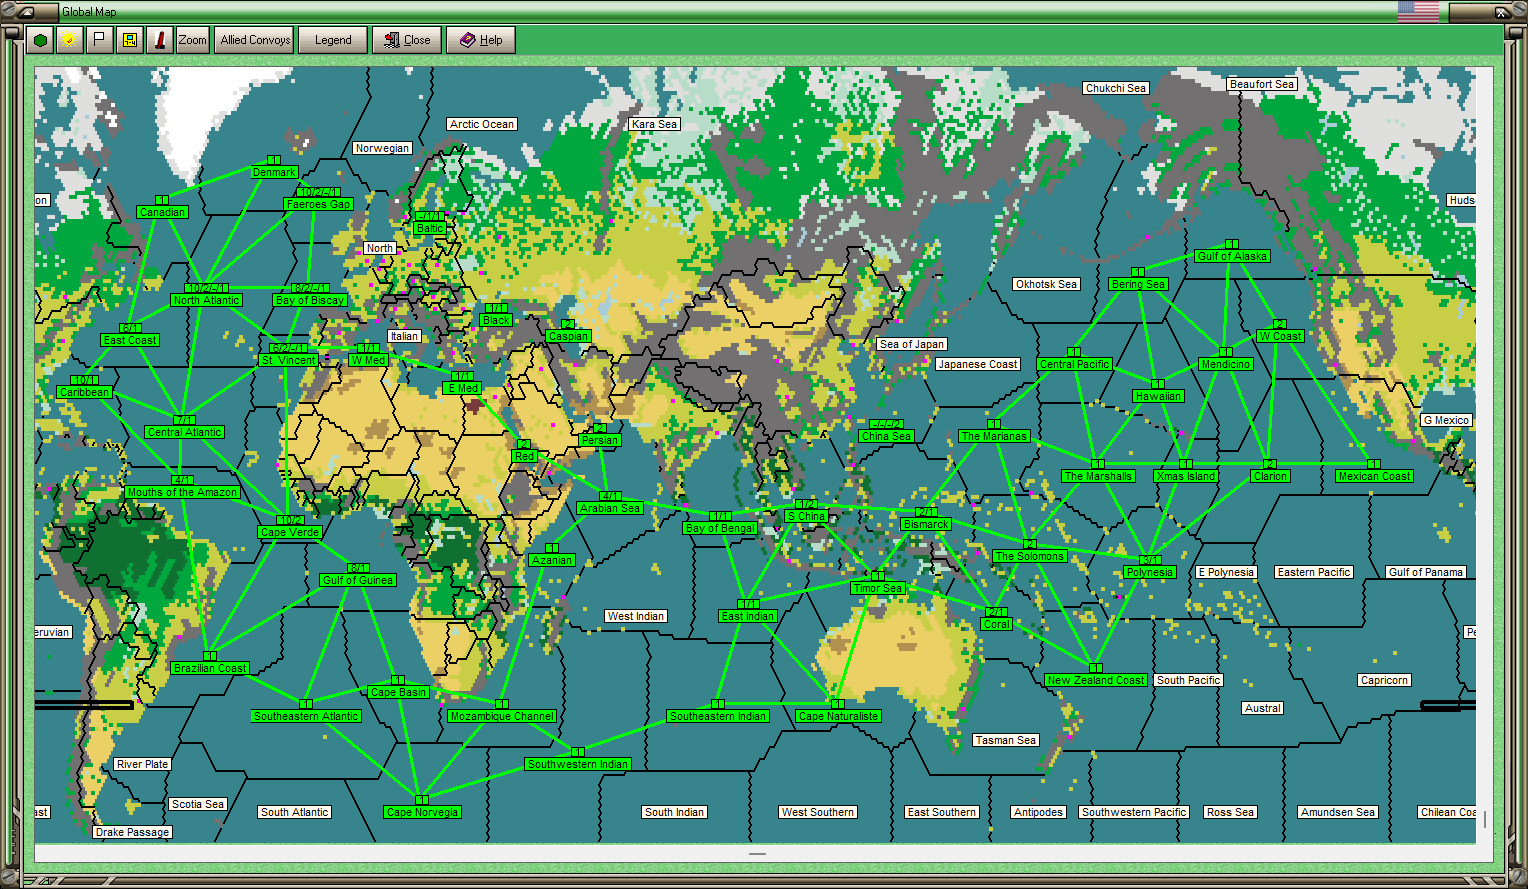This screenshot has height=889, width=1528.
Task: Open Help for the Global Map
Action: pos(481,40)
